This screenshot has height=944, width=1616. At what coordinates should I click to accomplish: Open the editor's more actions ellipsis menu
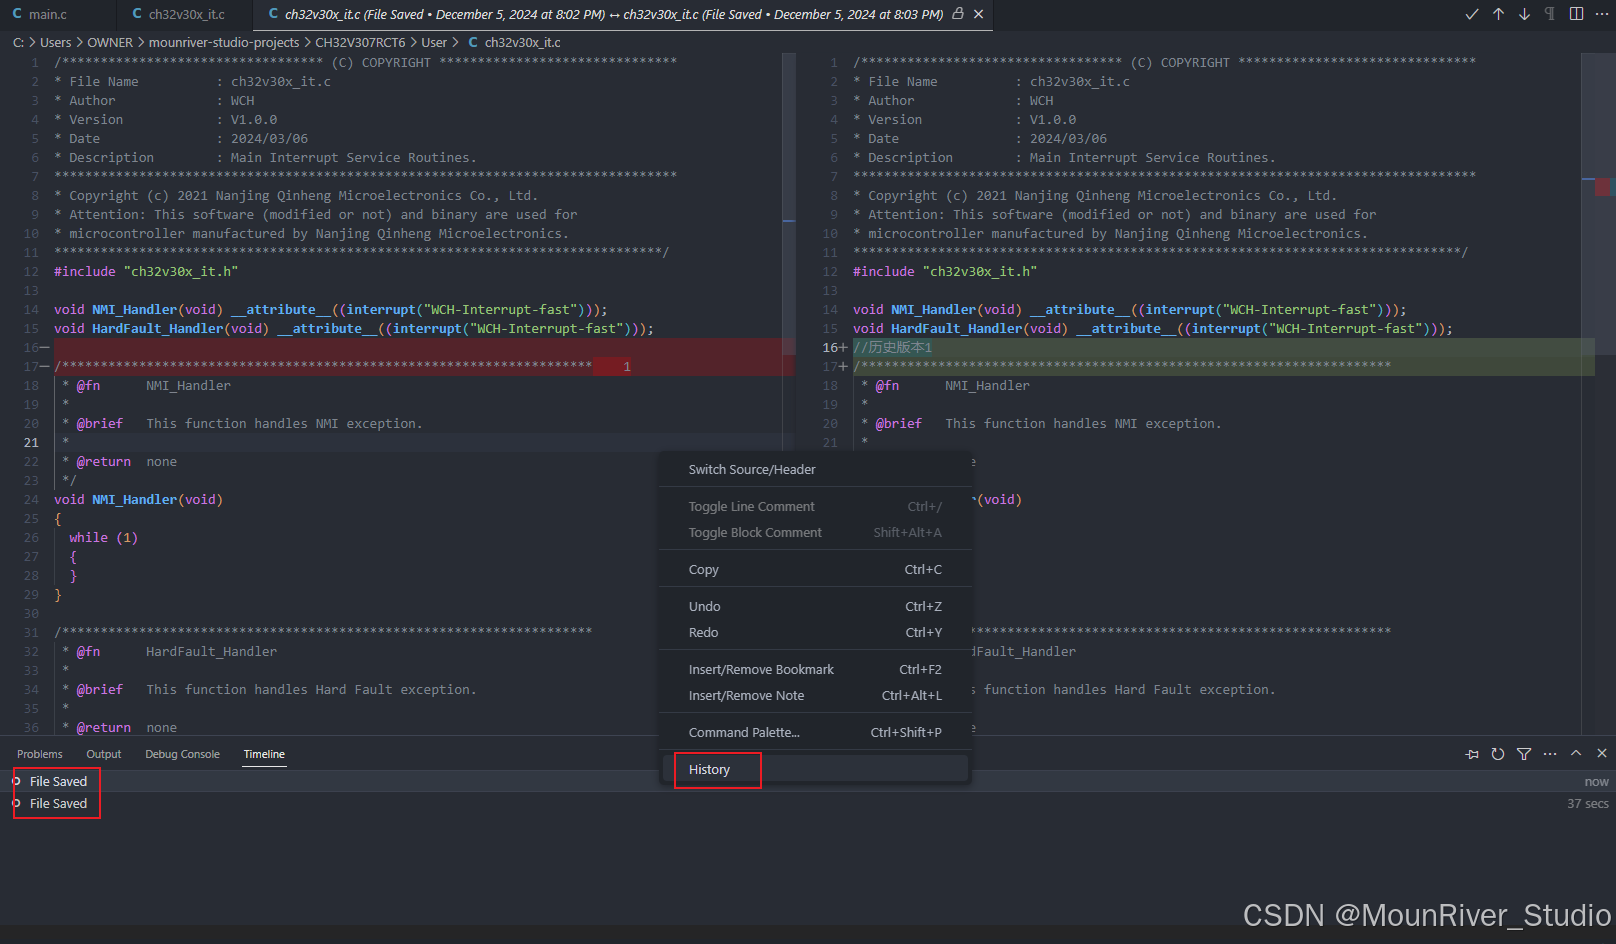tap(1602, 14)
